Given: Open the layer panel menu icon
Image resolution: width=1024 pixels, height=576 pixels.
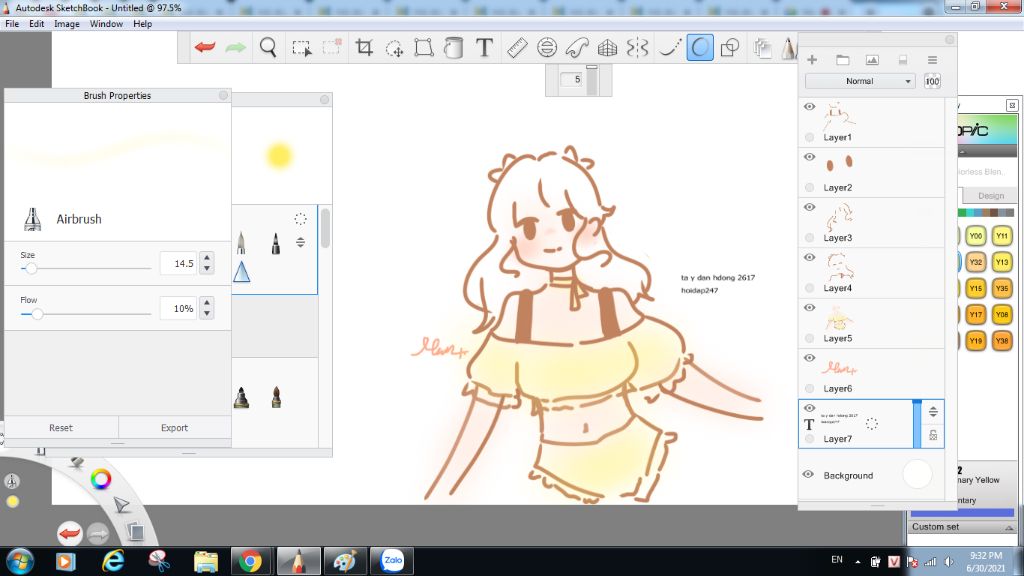Looking at the screenshot, I should [x=932, y=59].
